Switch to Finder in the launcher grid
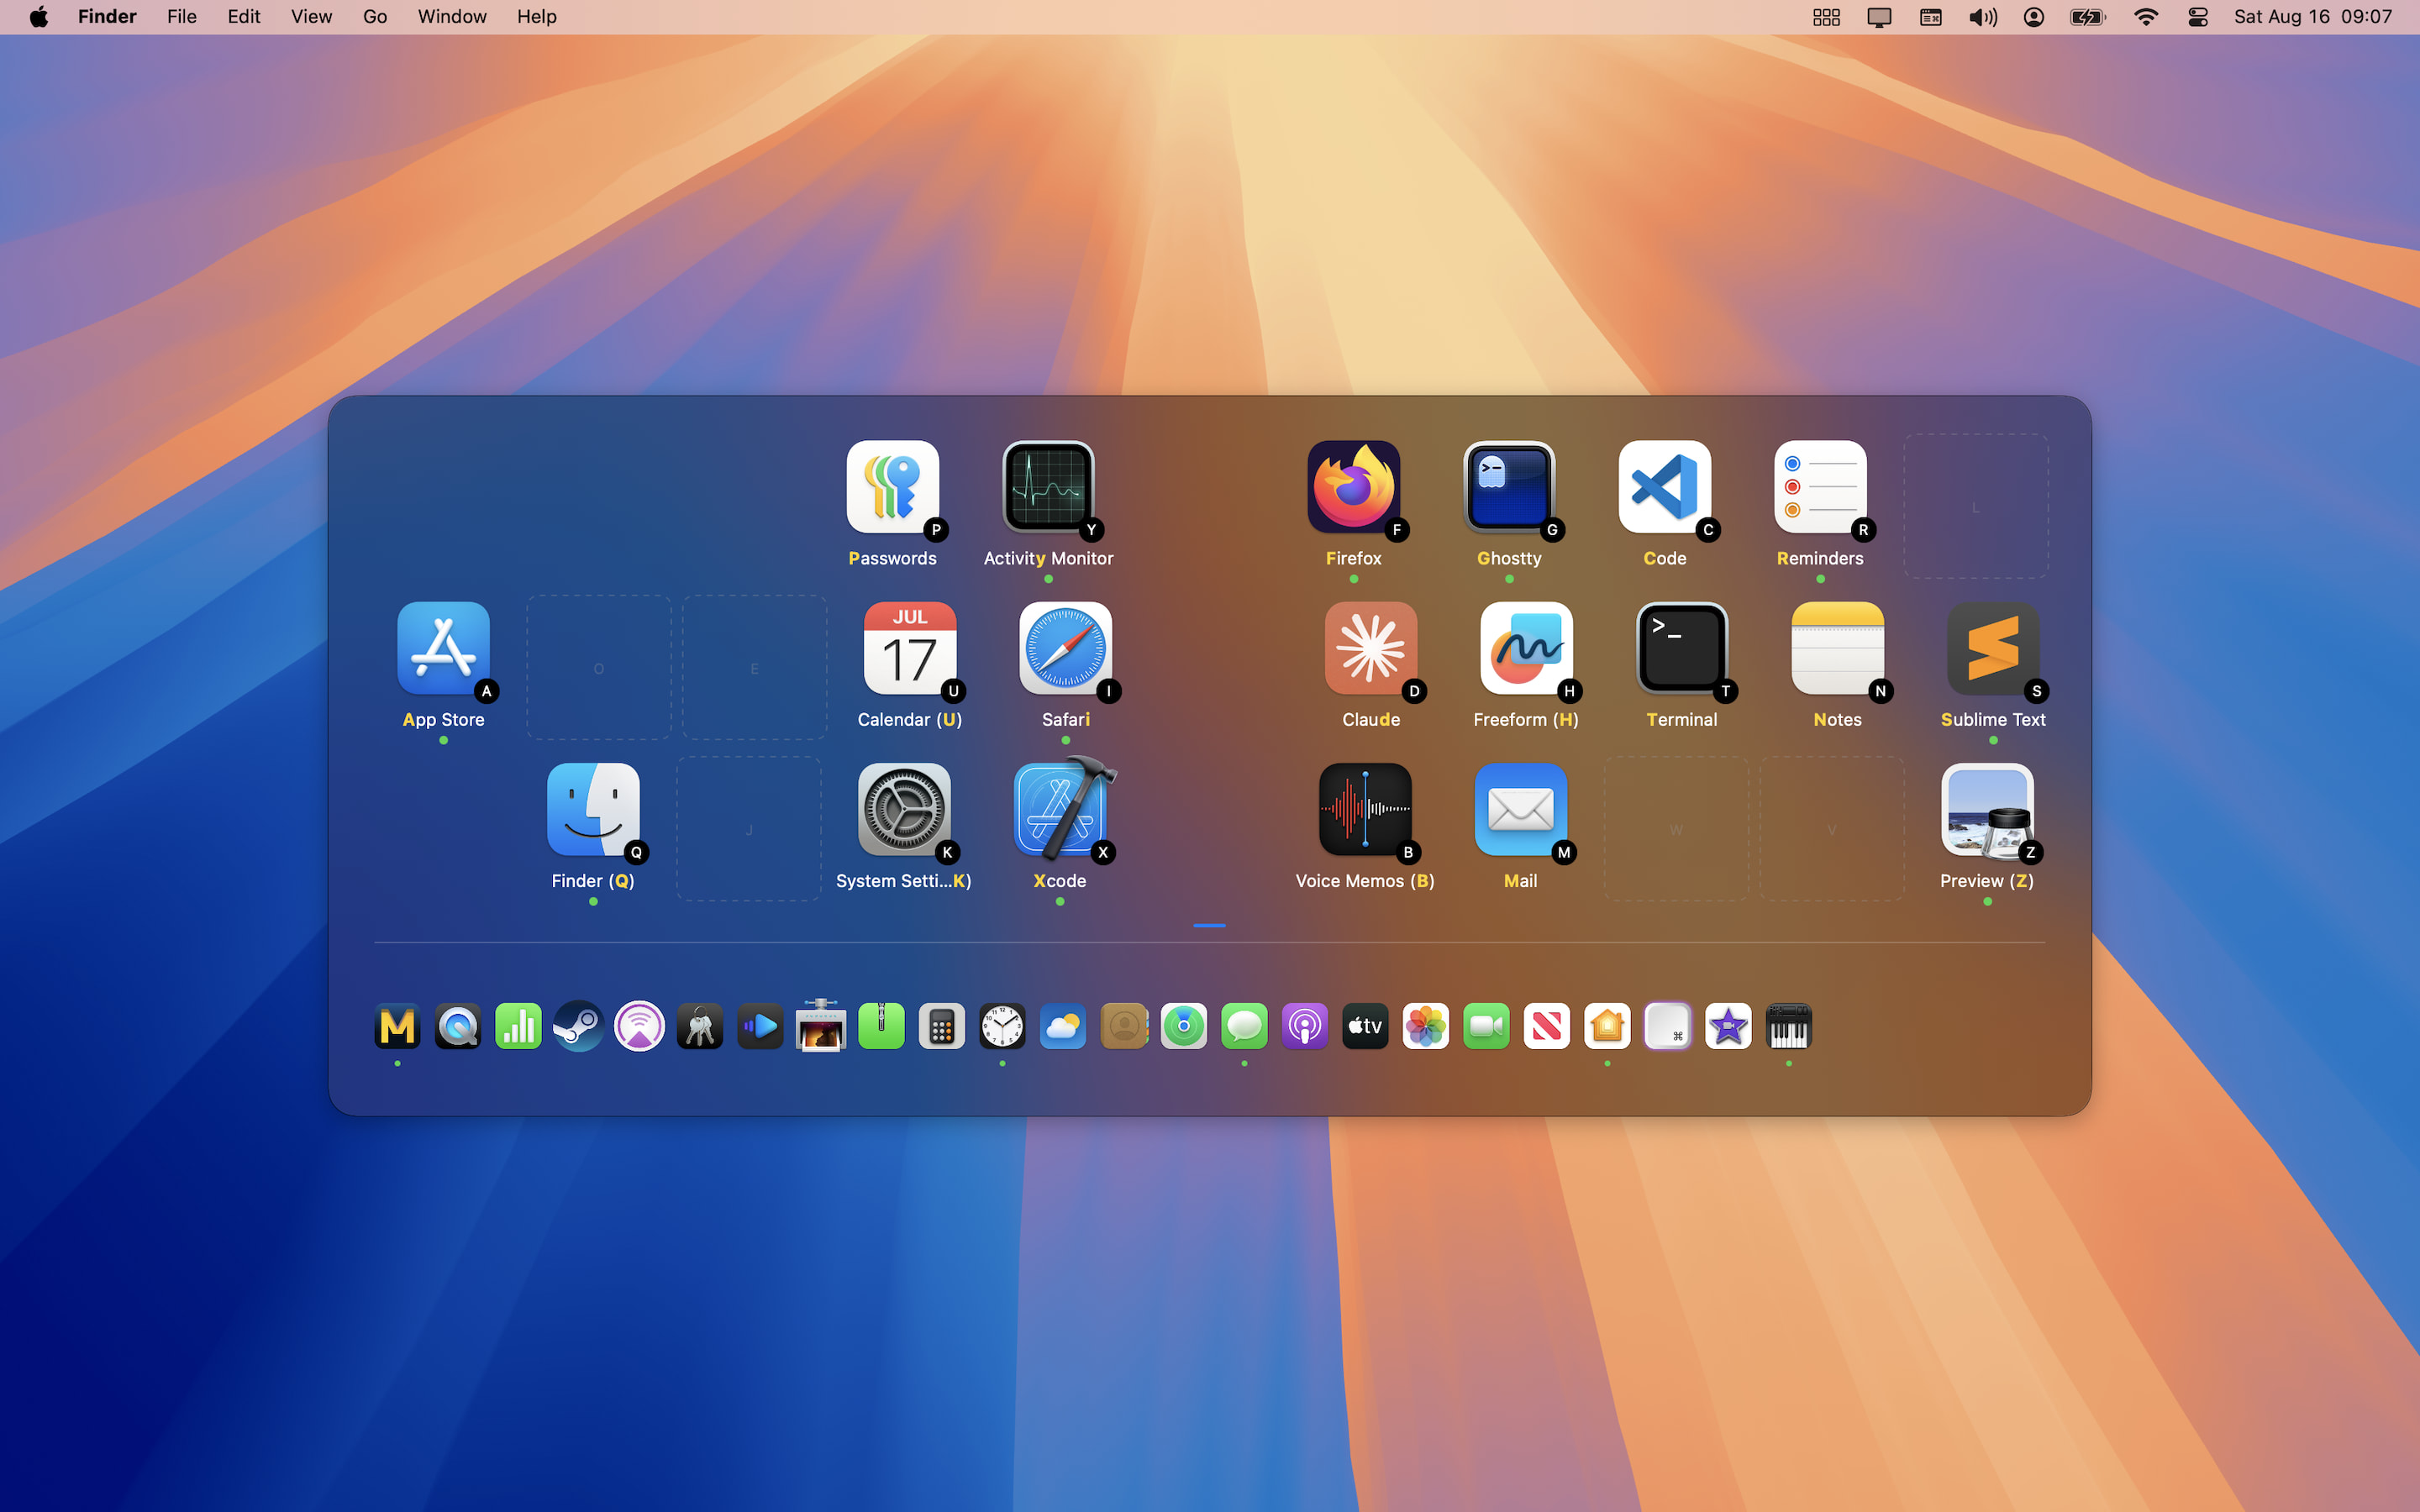The image size is (2420, 1512). (x=593, y=809)
